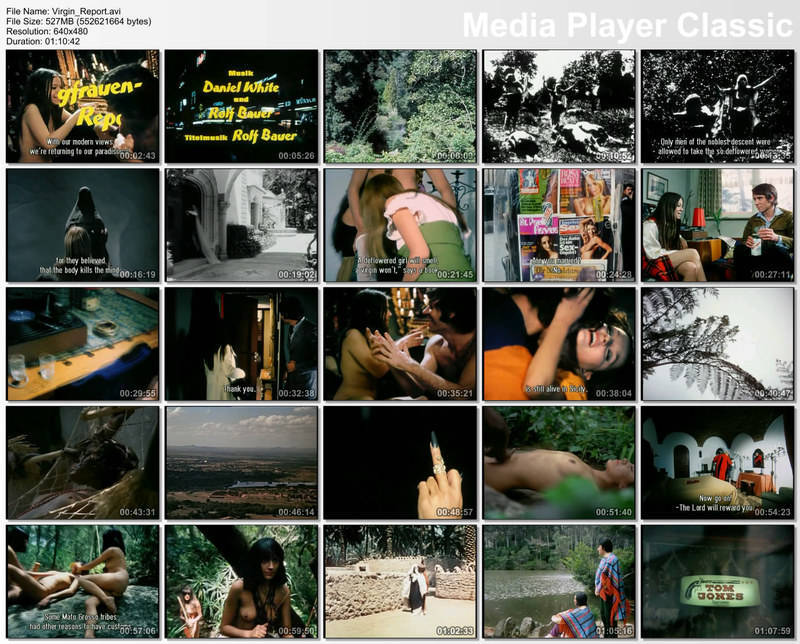This screenshot has height=644, width=800.
Task: Click the fern leaves thumbnail at 00:40:47
Action: [718, 344]
